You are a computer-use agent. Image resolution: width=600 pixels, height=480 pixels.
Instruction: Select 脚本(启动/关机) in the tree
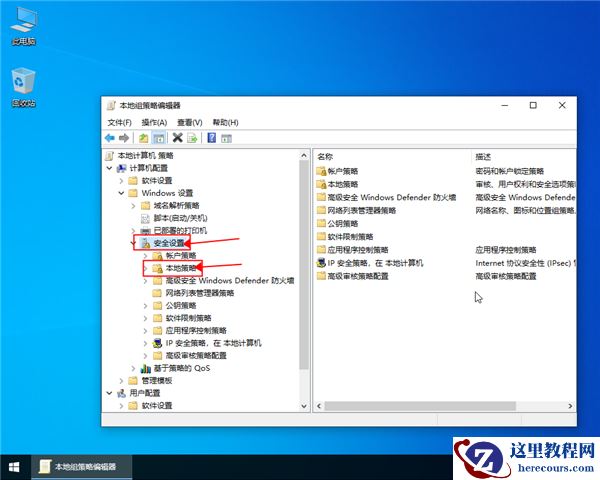coord(180,218)
